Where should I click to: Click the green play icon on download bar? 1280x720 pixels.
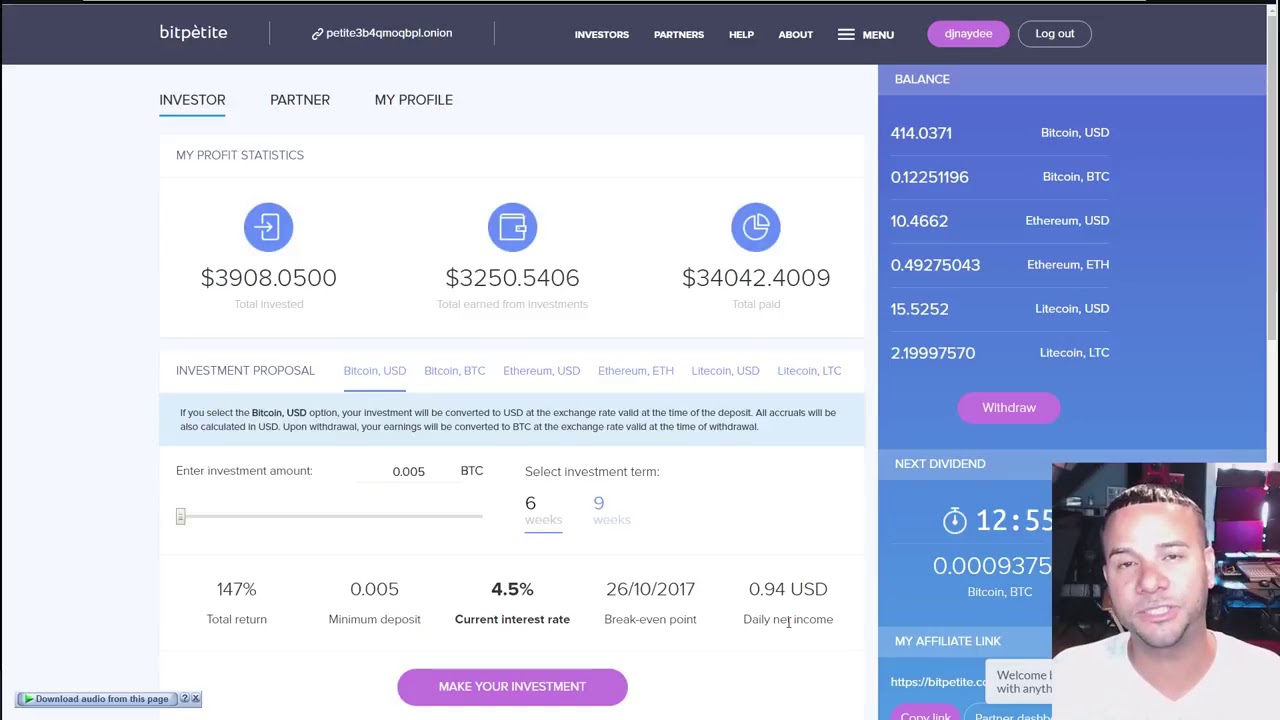point(27,699)
